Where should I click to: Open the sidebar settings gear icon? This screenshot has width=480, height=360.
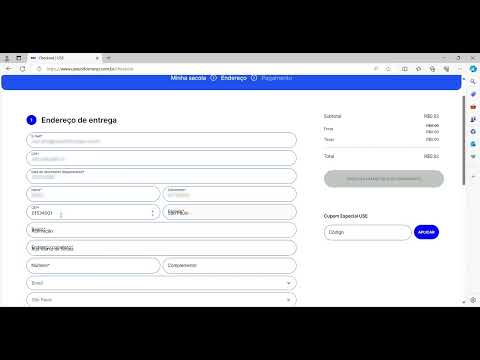pyautogui.click(x=473, y=300)
